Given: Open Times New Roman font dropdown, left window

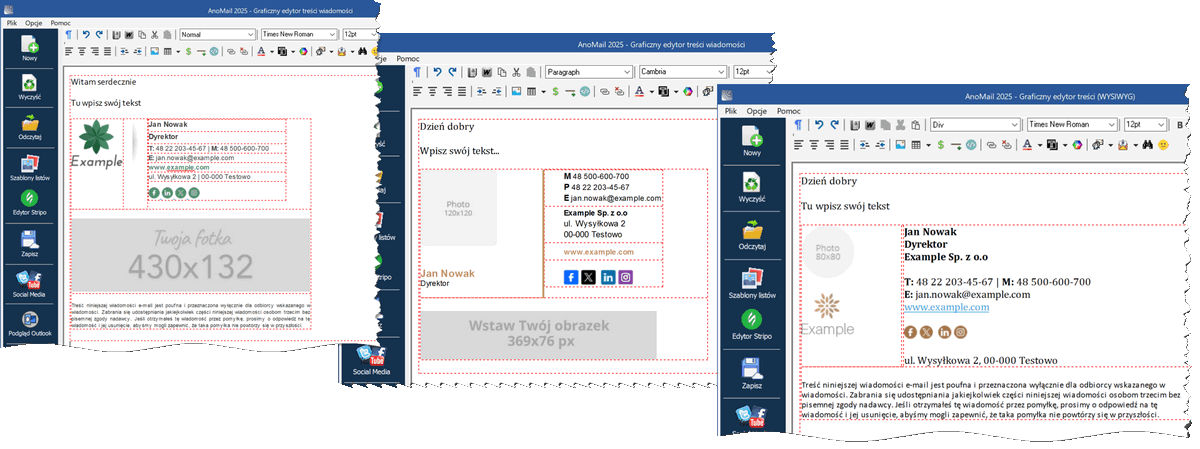Looking at the screenshot, I should pyautogui.click(x=297, y=35).
